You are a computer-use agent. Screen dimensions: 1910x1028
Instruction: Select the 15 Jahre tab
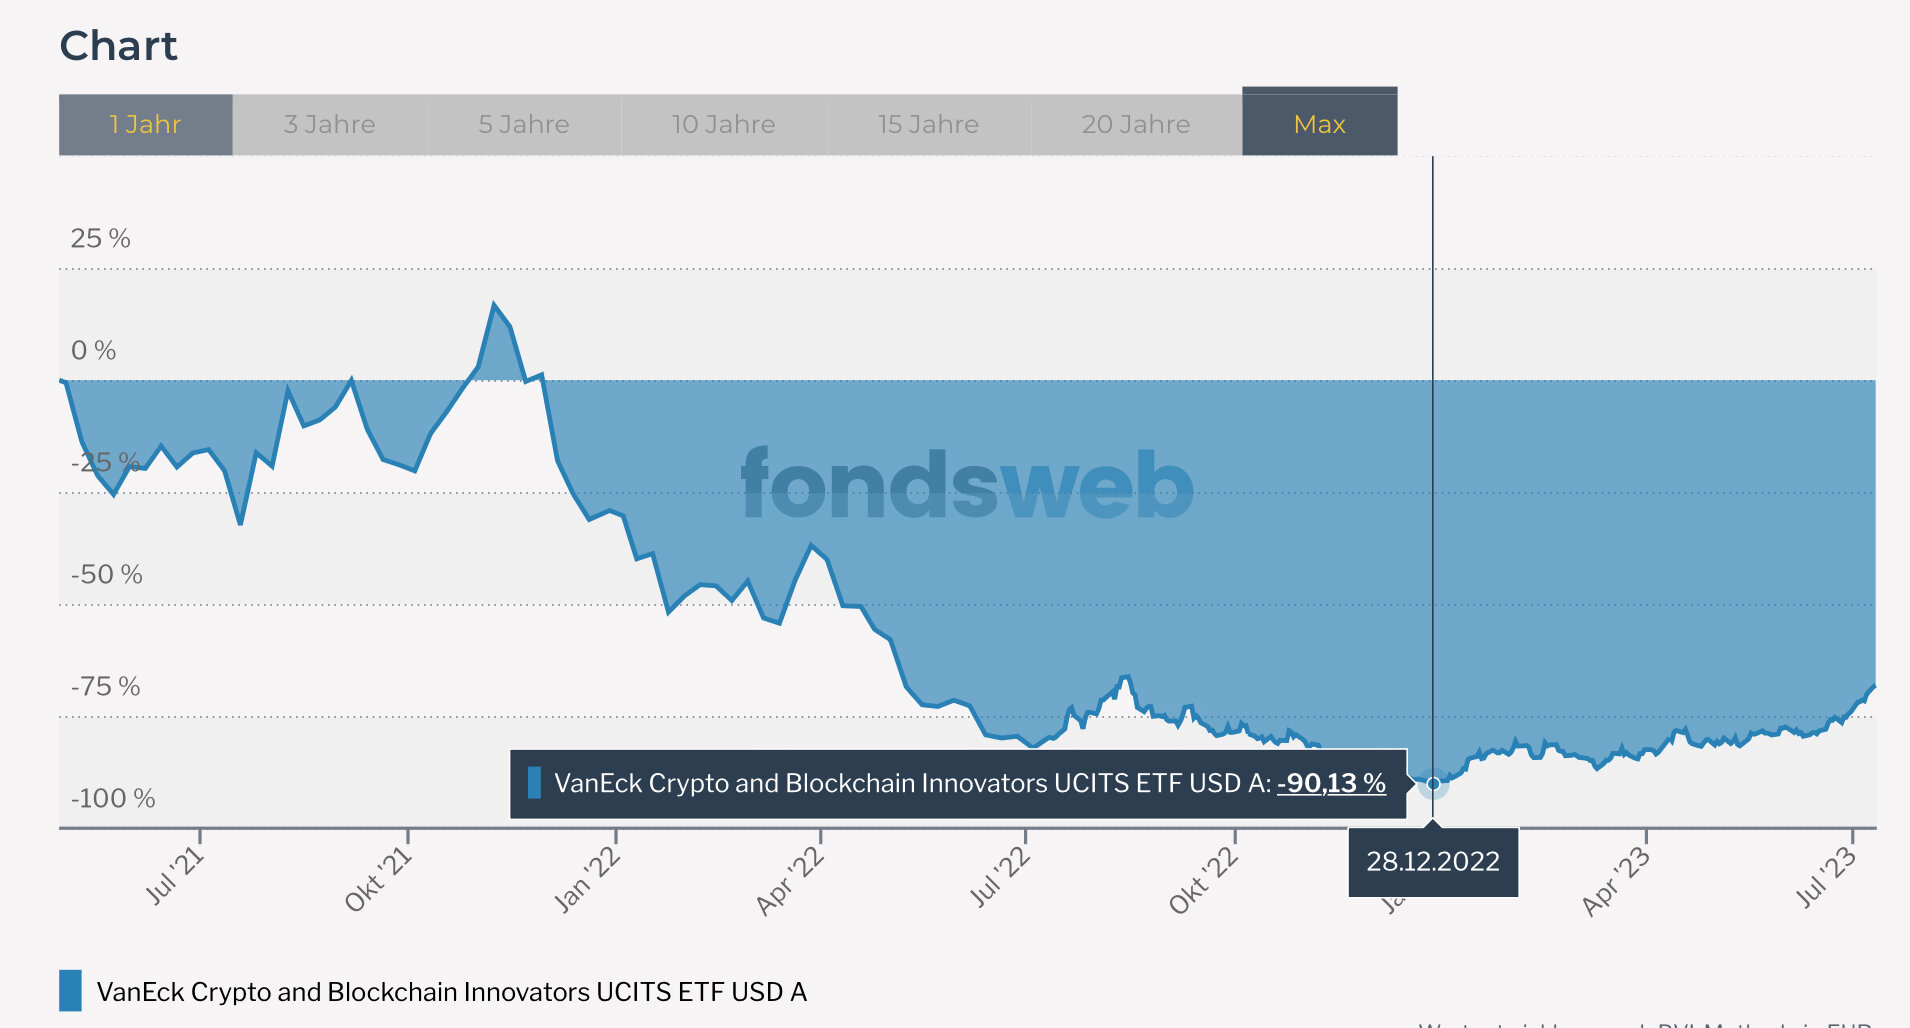[x=928, y=124]
